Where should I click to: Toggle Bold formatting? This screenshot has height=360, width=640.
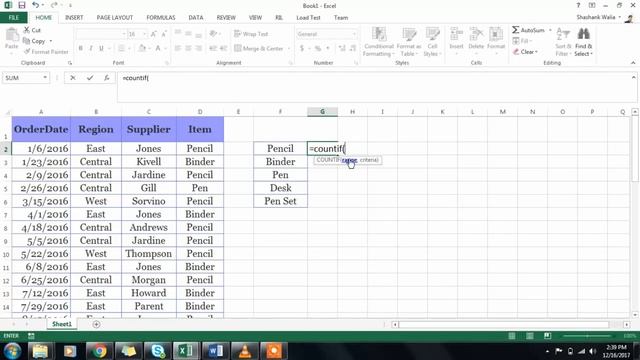click(81, 48)
